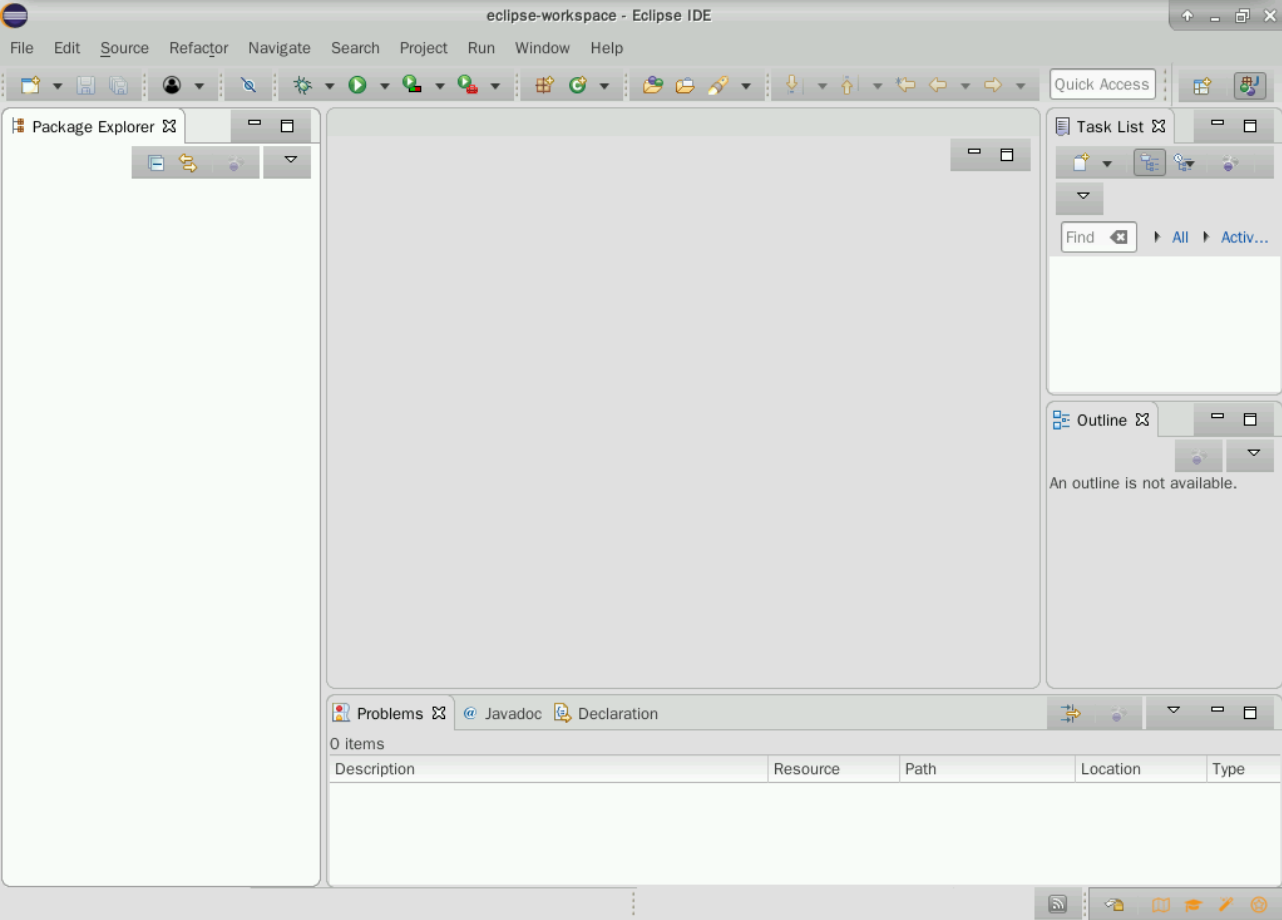Click the New Task icon in Task List
Viewport: 1282px width, 920px height.
pos(1080,163)
